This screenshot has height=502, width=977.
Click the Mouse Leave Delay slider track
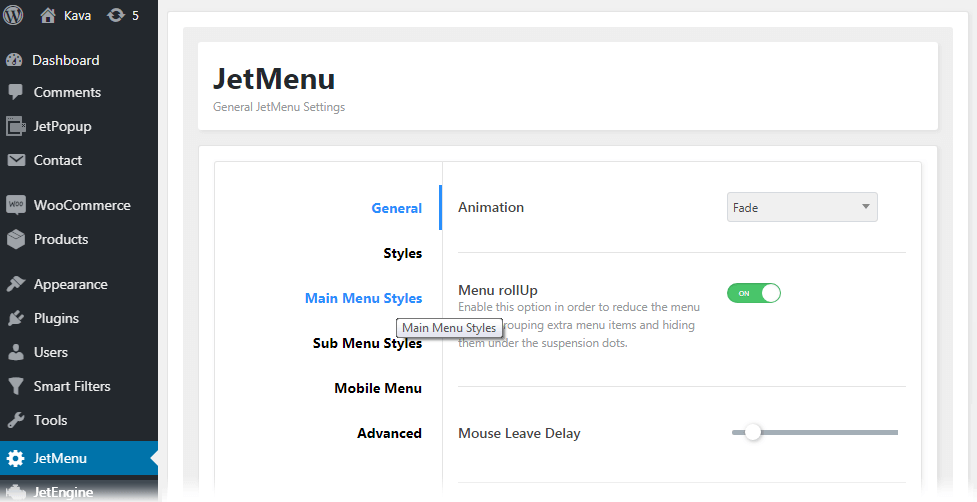[x=815, y=432]
